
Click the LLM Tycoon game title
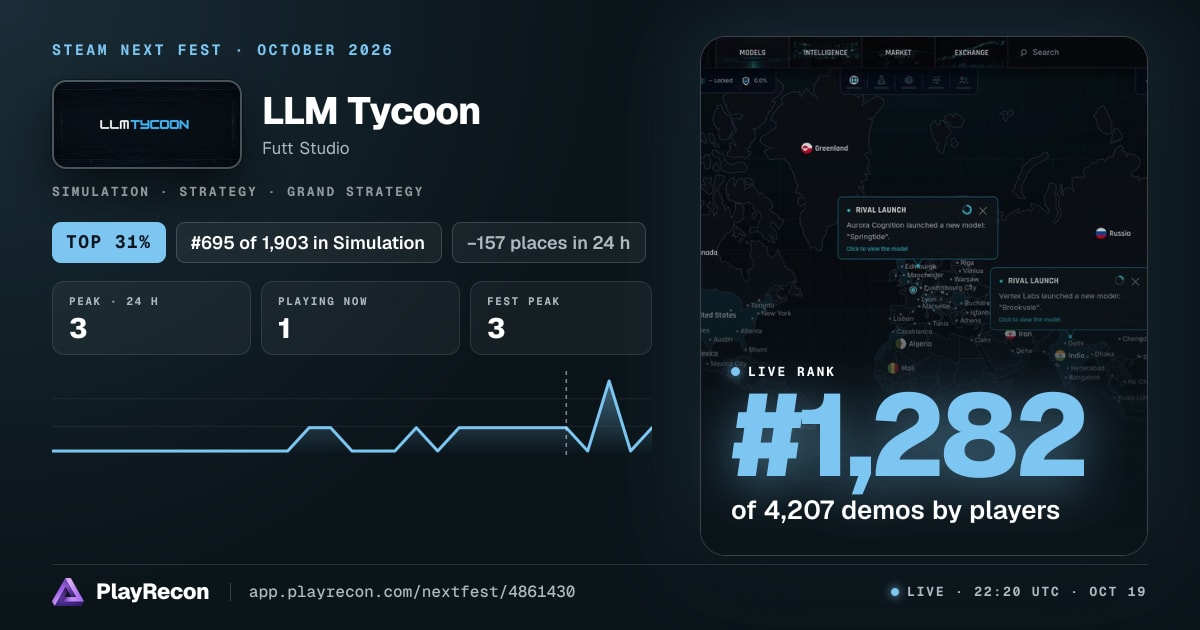[x=371, y=111]
